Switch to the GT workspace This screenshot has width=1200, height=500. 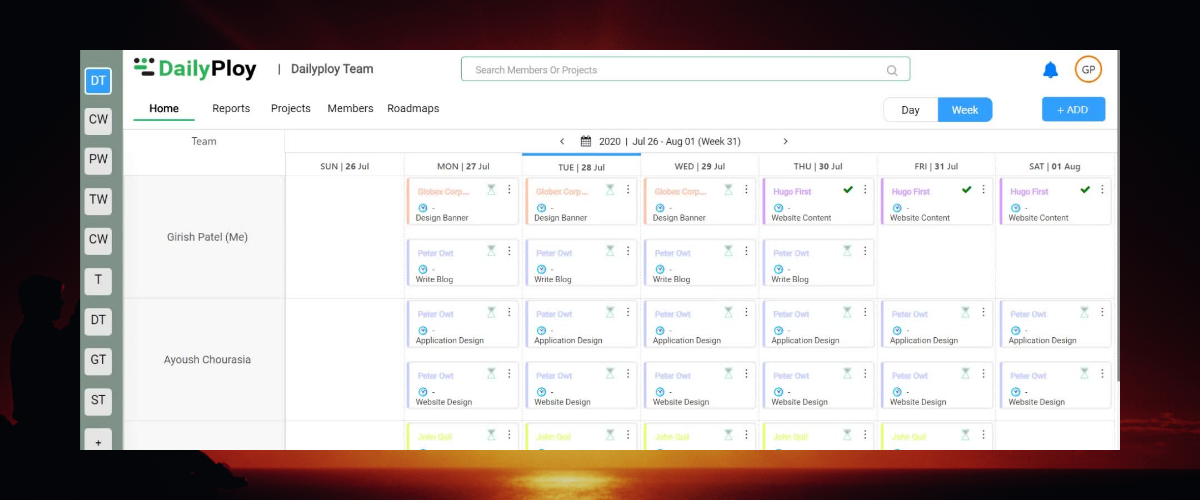[98, 360]
